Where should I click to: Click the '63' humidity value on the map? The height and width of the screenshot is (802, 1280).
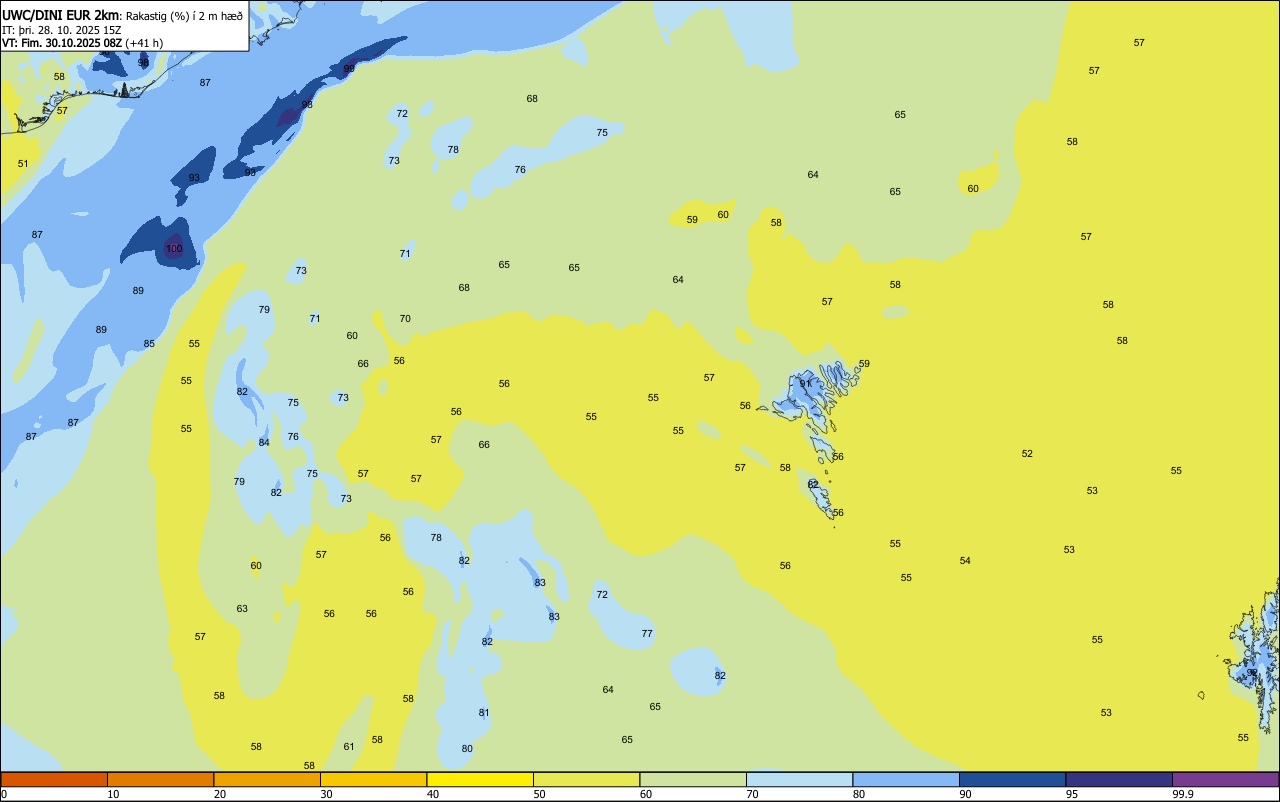click(x=242, y=609)
